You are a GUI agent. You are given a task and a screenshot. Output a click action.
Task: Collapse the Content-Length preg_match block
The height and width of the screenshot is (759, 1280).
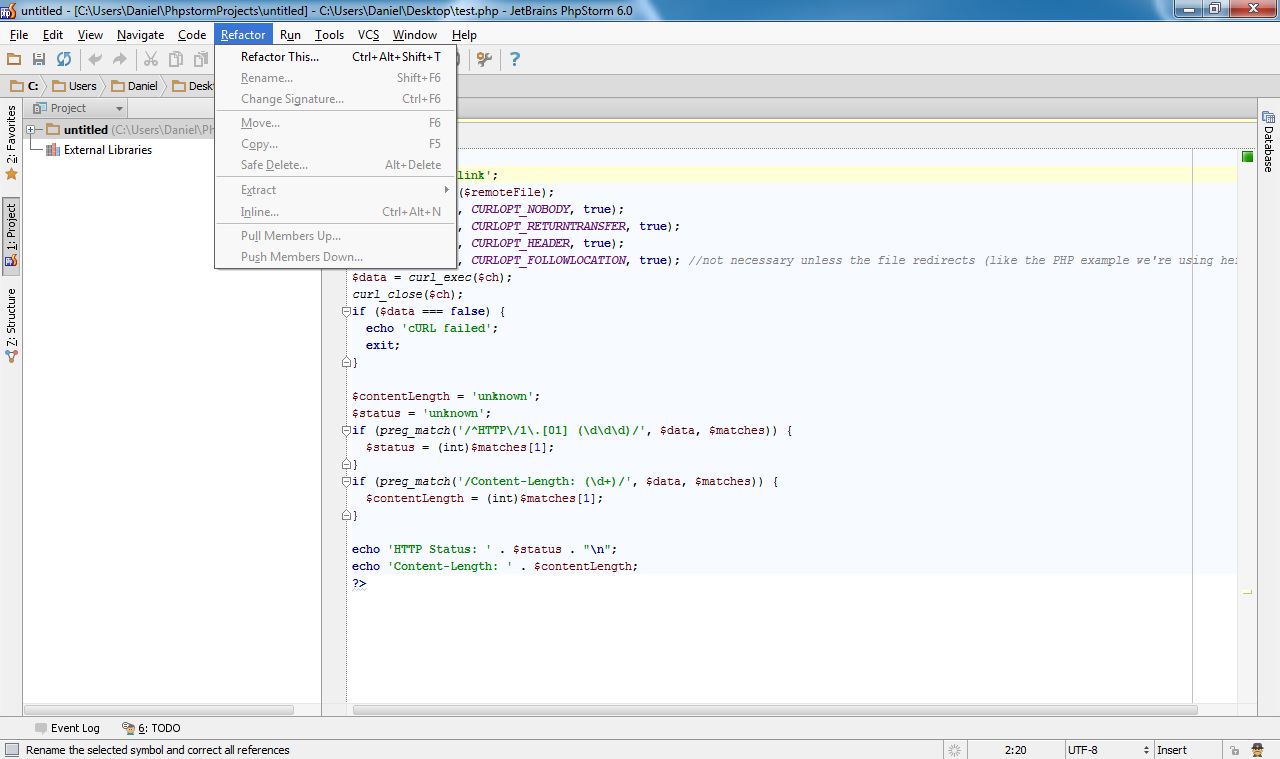[346, 481]
